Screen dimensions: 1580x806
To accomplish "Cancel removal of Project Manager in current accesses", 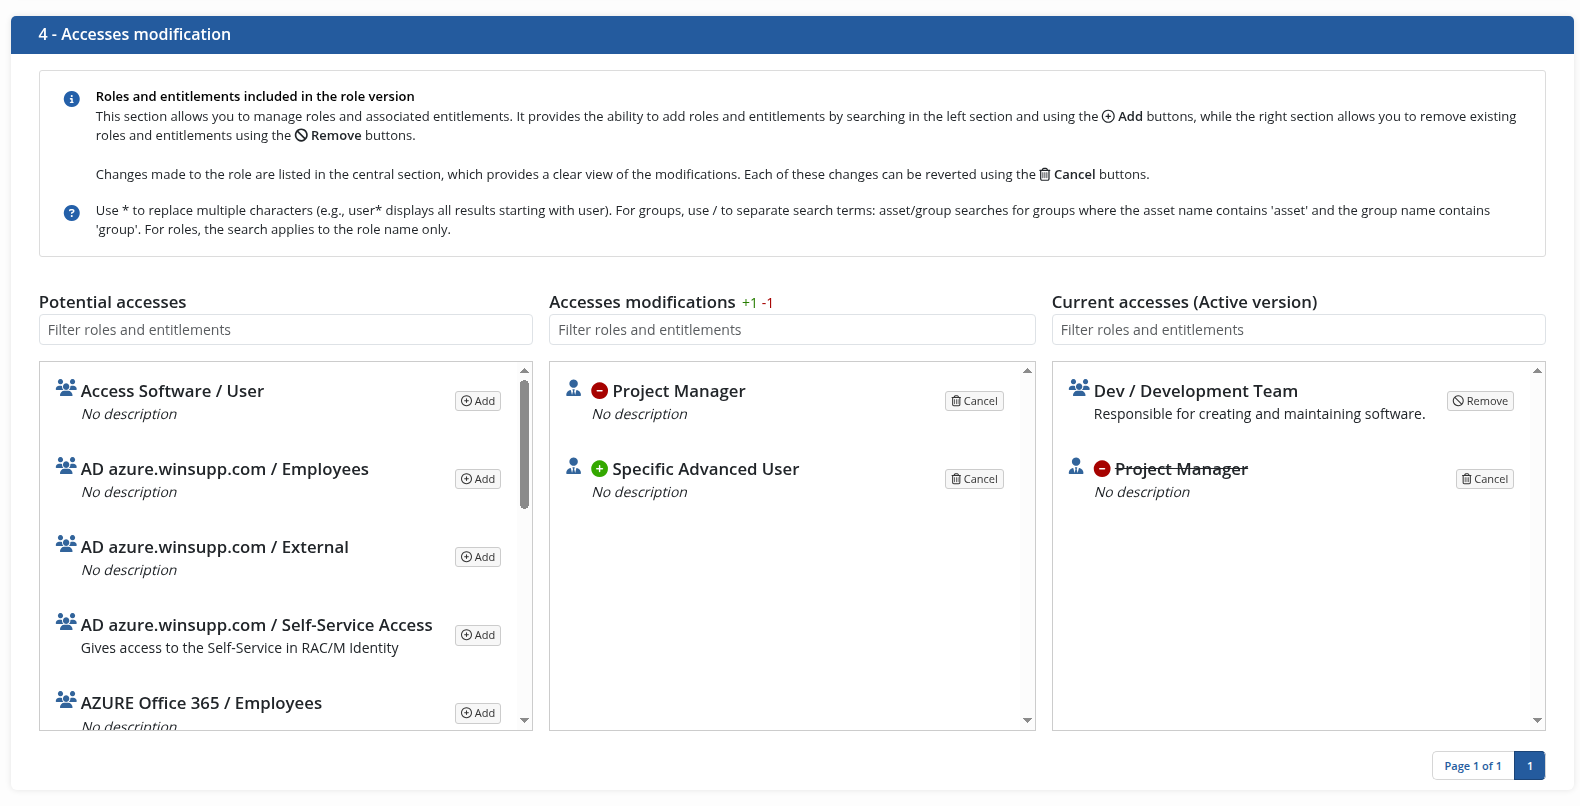I will point(1485,479).
